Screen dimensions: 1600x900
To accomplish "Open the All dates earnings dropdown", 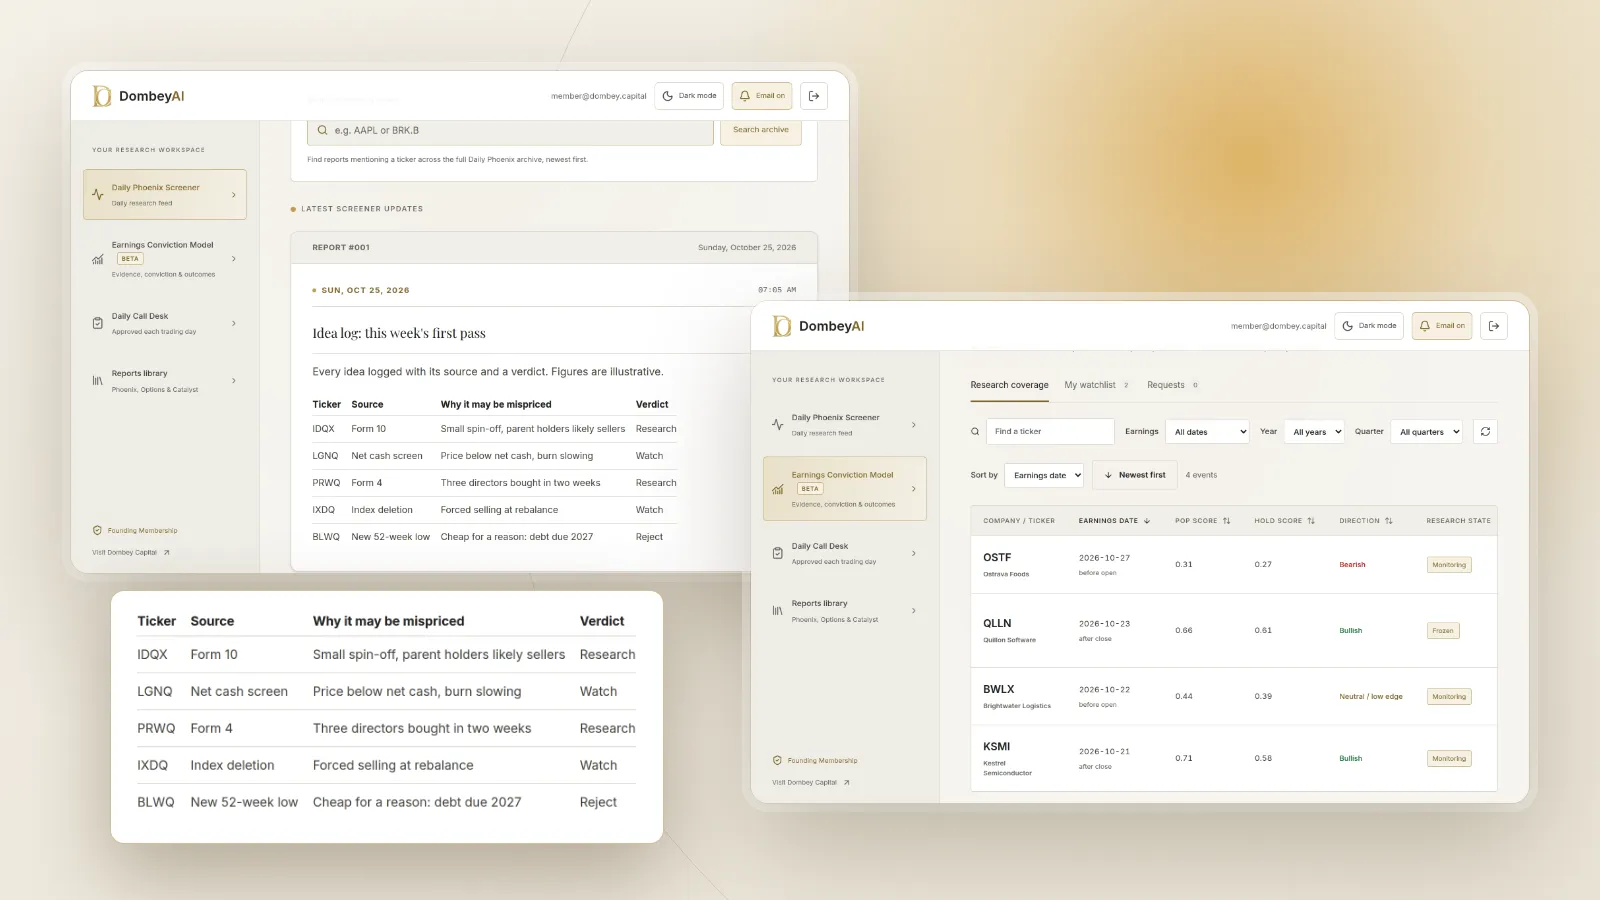I will pos(1209,432).
